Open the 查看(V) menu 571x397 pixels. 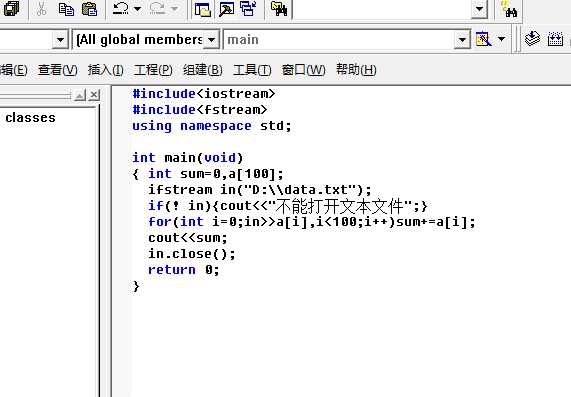(58, 70)
